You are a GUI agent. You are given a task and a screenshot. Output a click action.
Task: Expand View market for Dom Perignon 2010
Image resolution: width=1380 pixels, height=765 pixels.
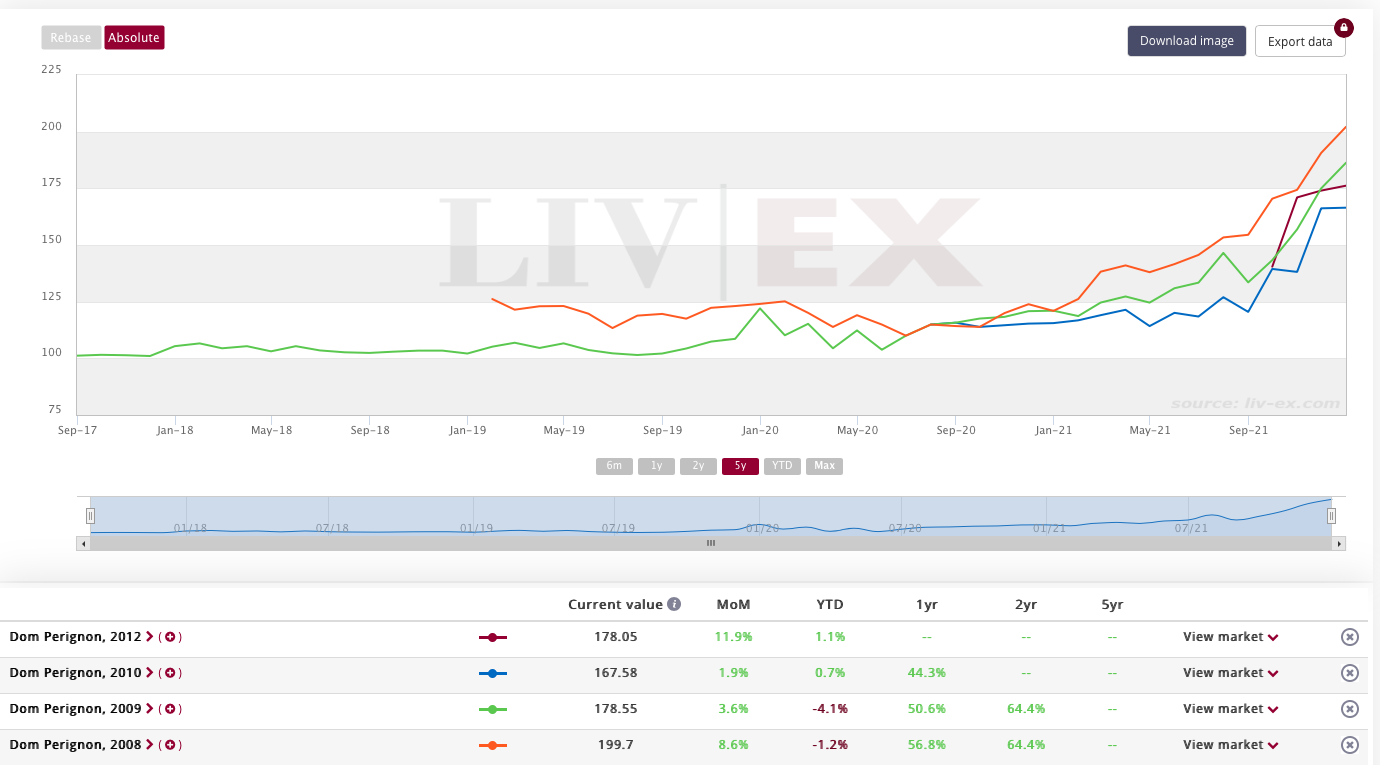1230,673
